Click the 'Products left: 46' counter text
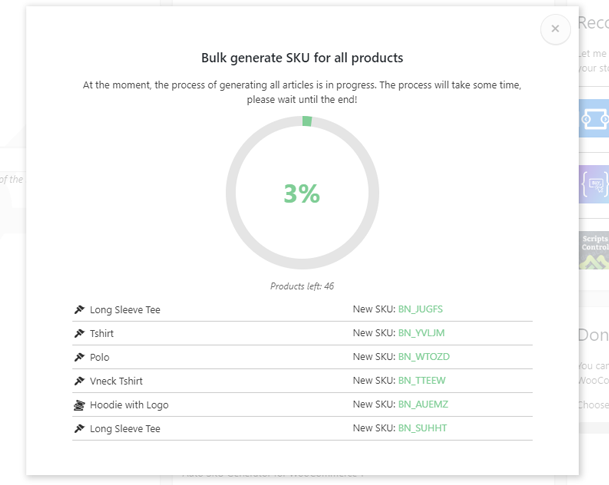609x485 pixels. 302,286
